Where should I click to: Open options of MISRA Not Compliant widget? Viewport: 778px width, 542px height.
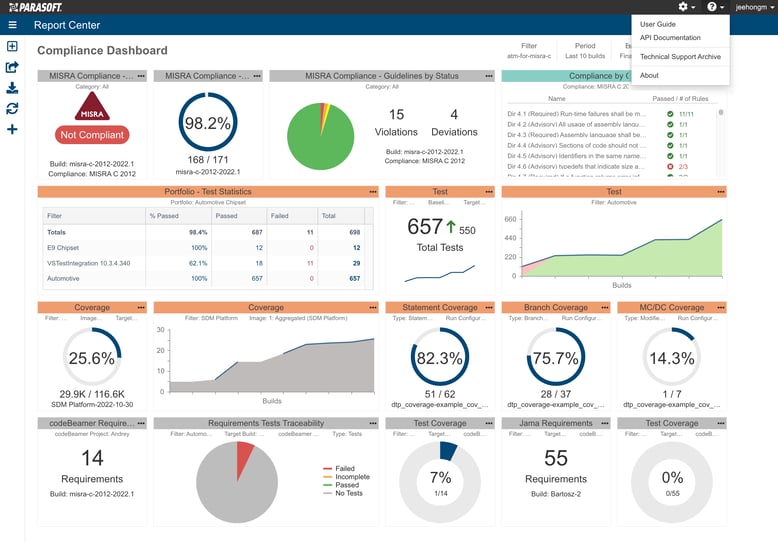point(141,76)
